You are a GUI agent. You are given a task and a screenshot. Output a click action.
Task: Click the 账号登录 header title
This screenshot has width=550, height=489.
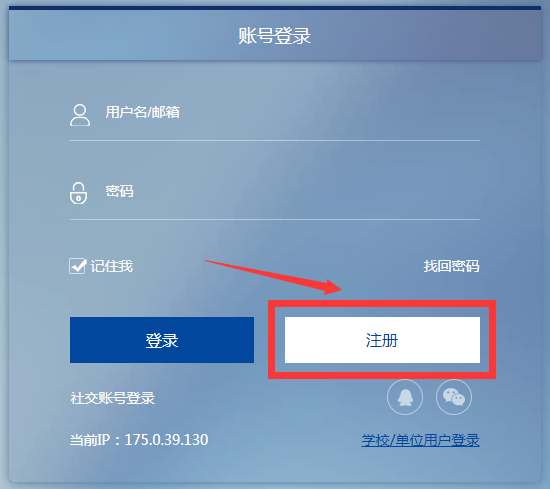coord(275,36)
